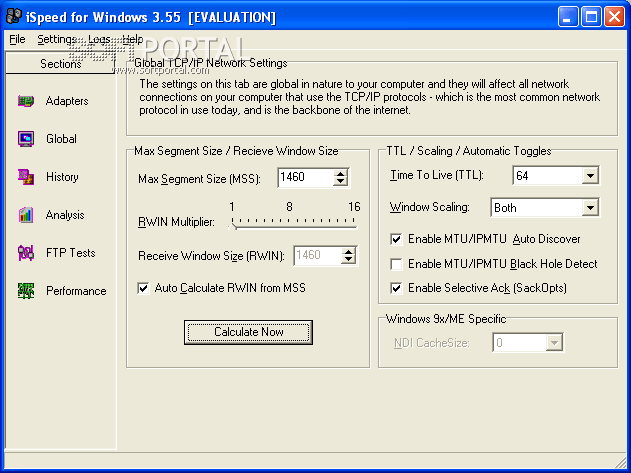Open the File menu
631x473 pixels.
tap(17, 39)
